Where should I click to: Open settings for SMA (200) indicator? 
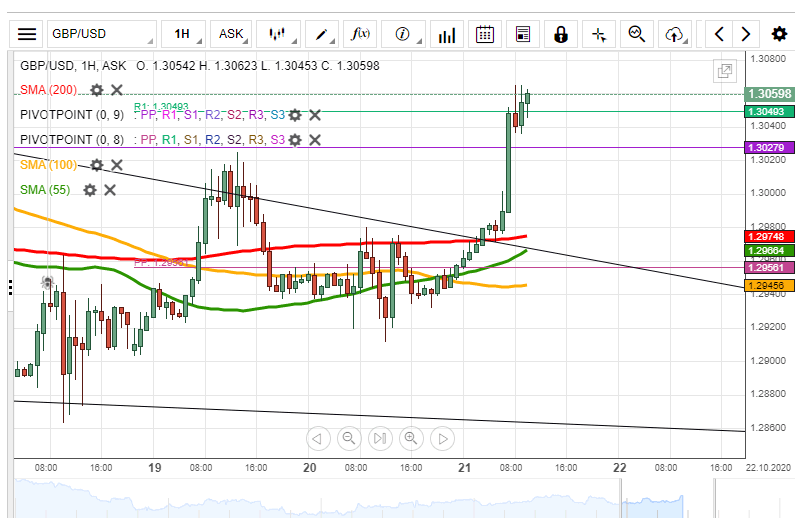[96, 90]
